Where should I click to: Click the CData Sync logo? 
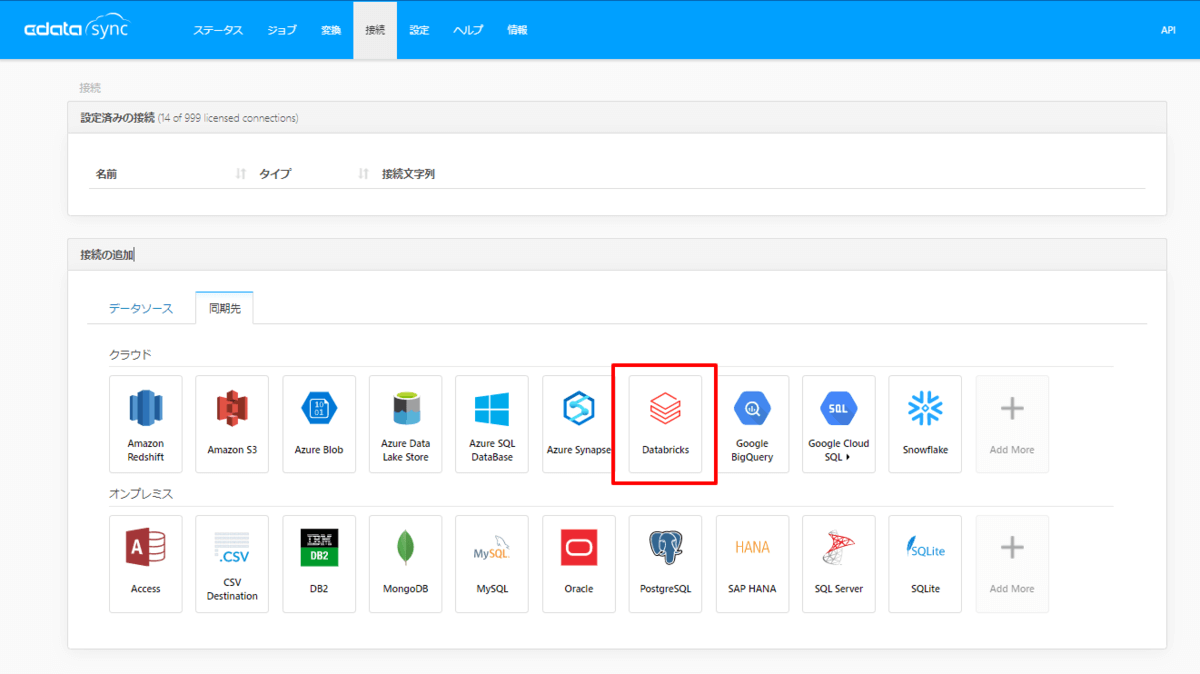point(77,28)
